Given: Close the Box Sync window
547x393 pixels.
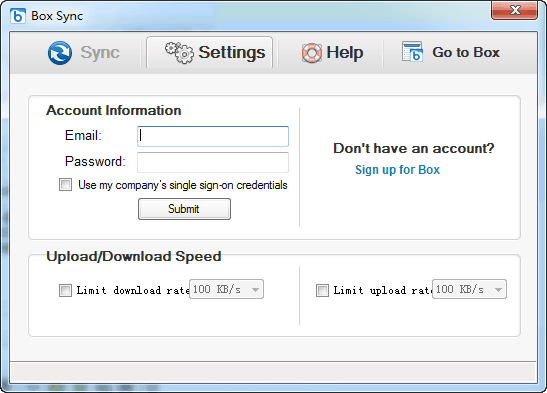Looking at the screenshot, I should point(515,10).
